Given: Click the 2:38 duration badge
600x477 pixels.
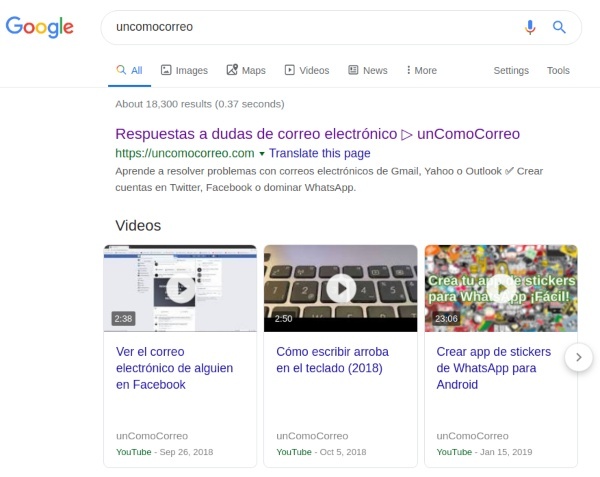Looking at the screenshot, I should click(123, 318).
